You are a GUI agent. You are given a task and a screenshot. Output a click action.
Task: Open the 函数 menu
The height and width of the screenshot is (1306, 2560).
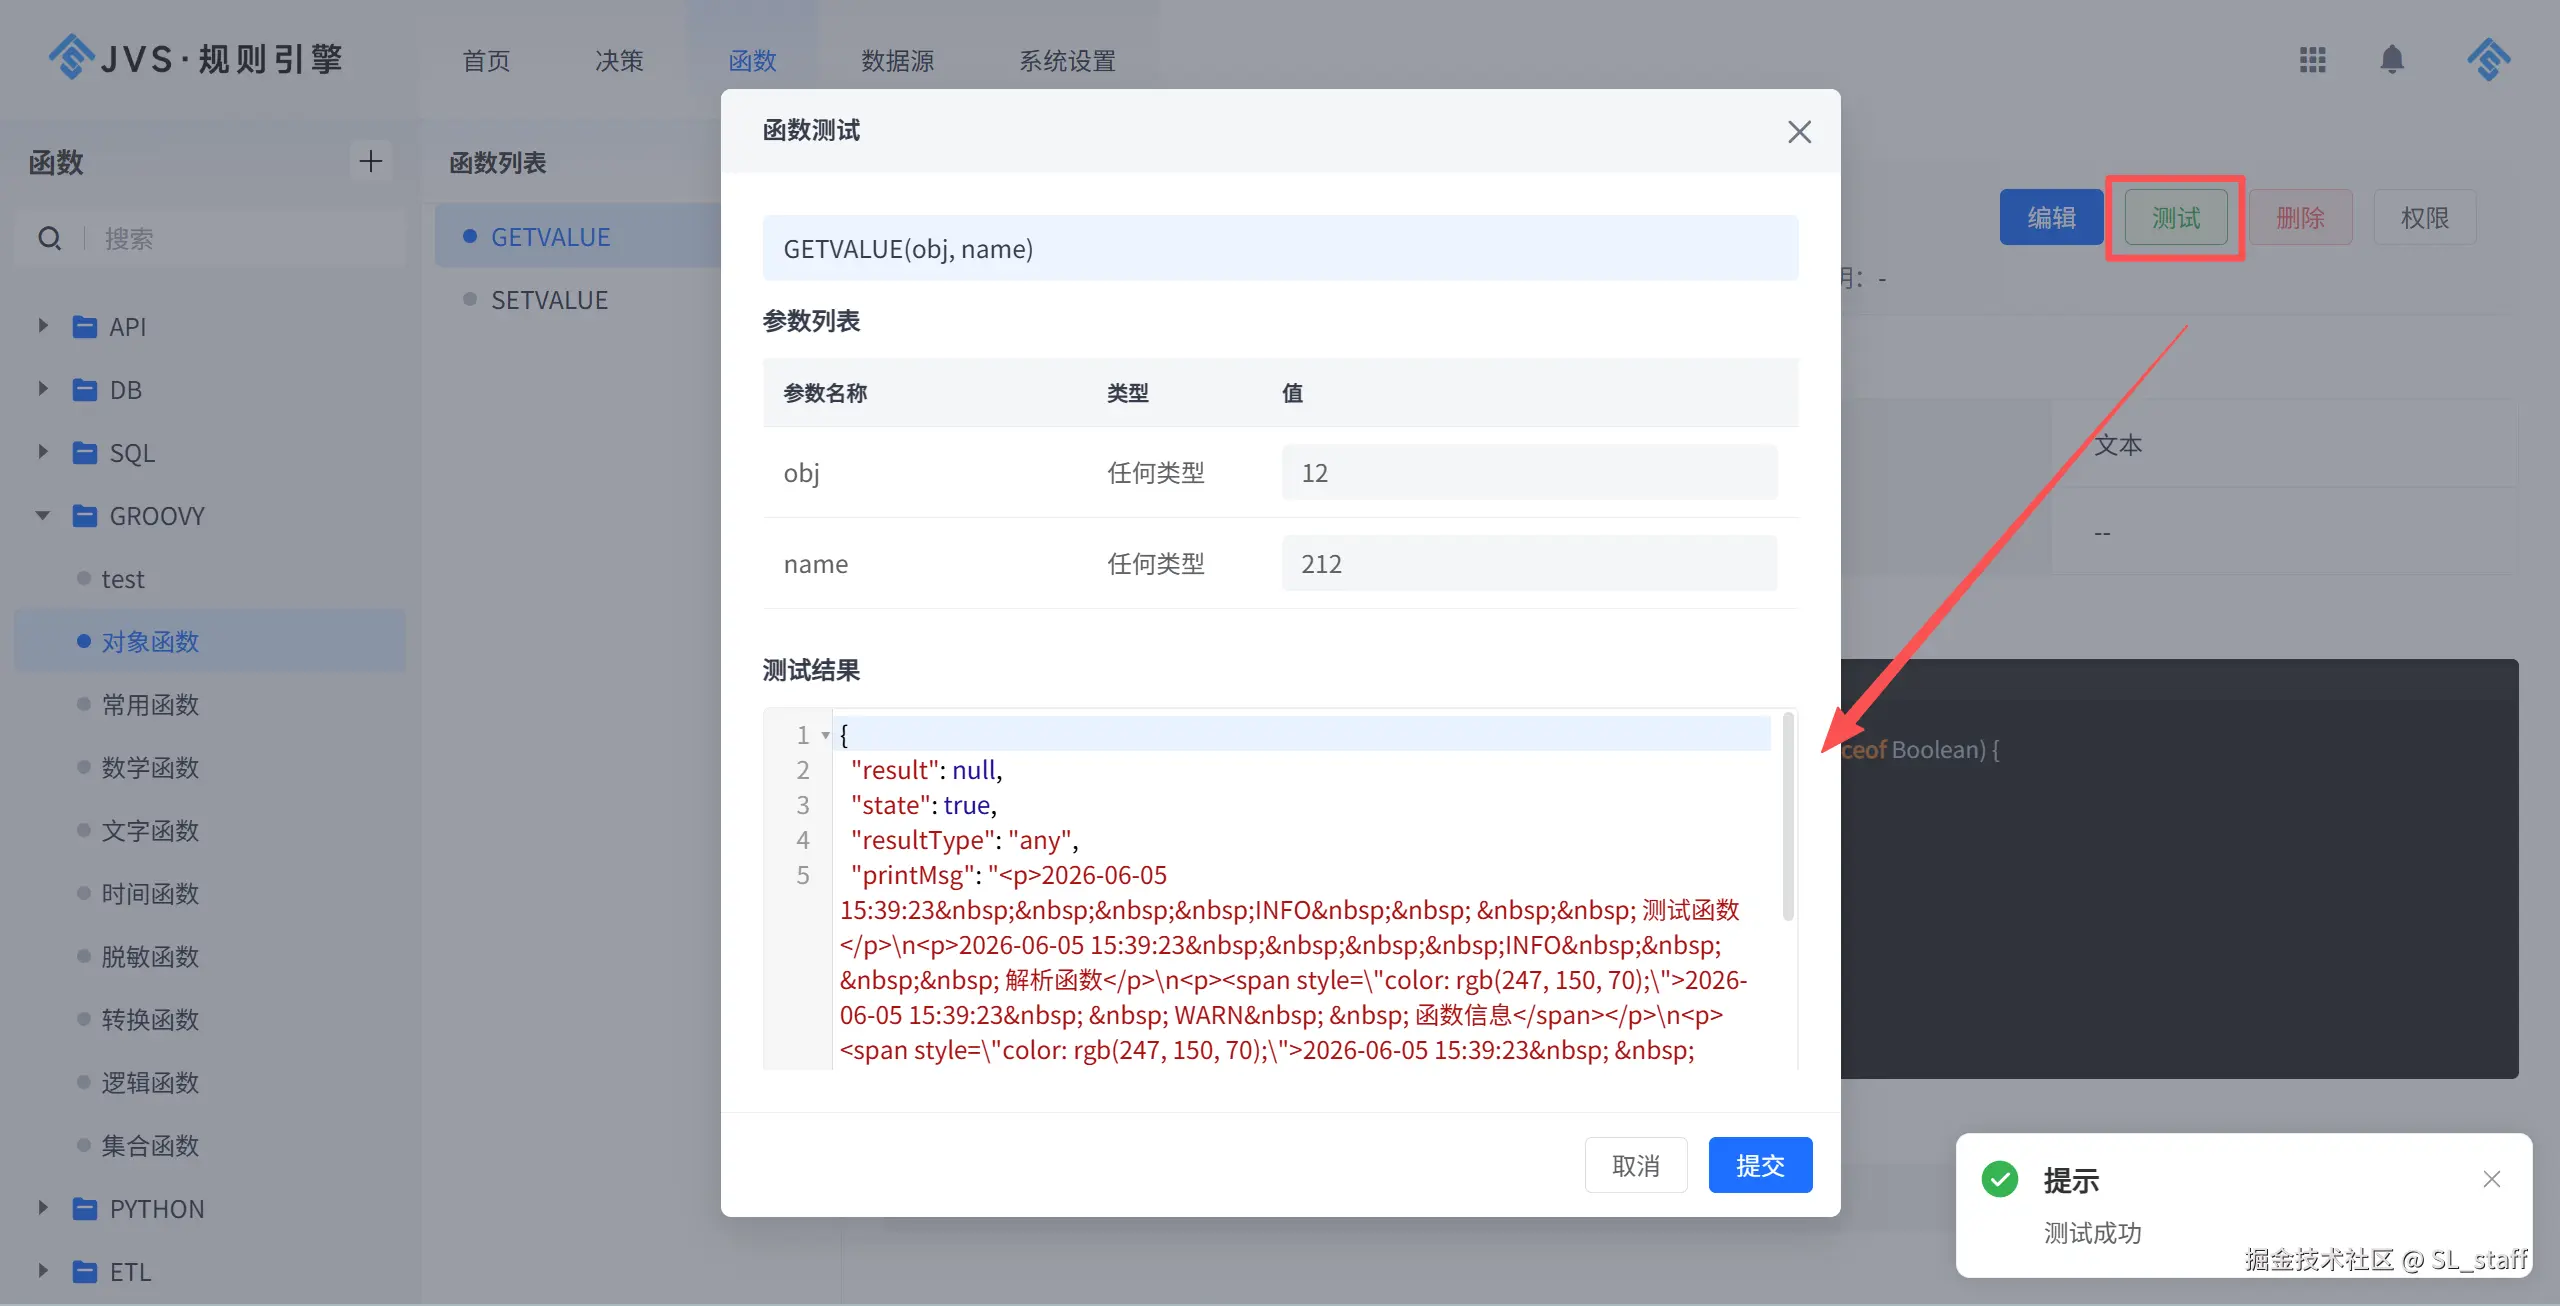[752, 61]
